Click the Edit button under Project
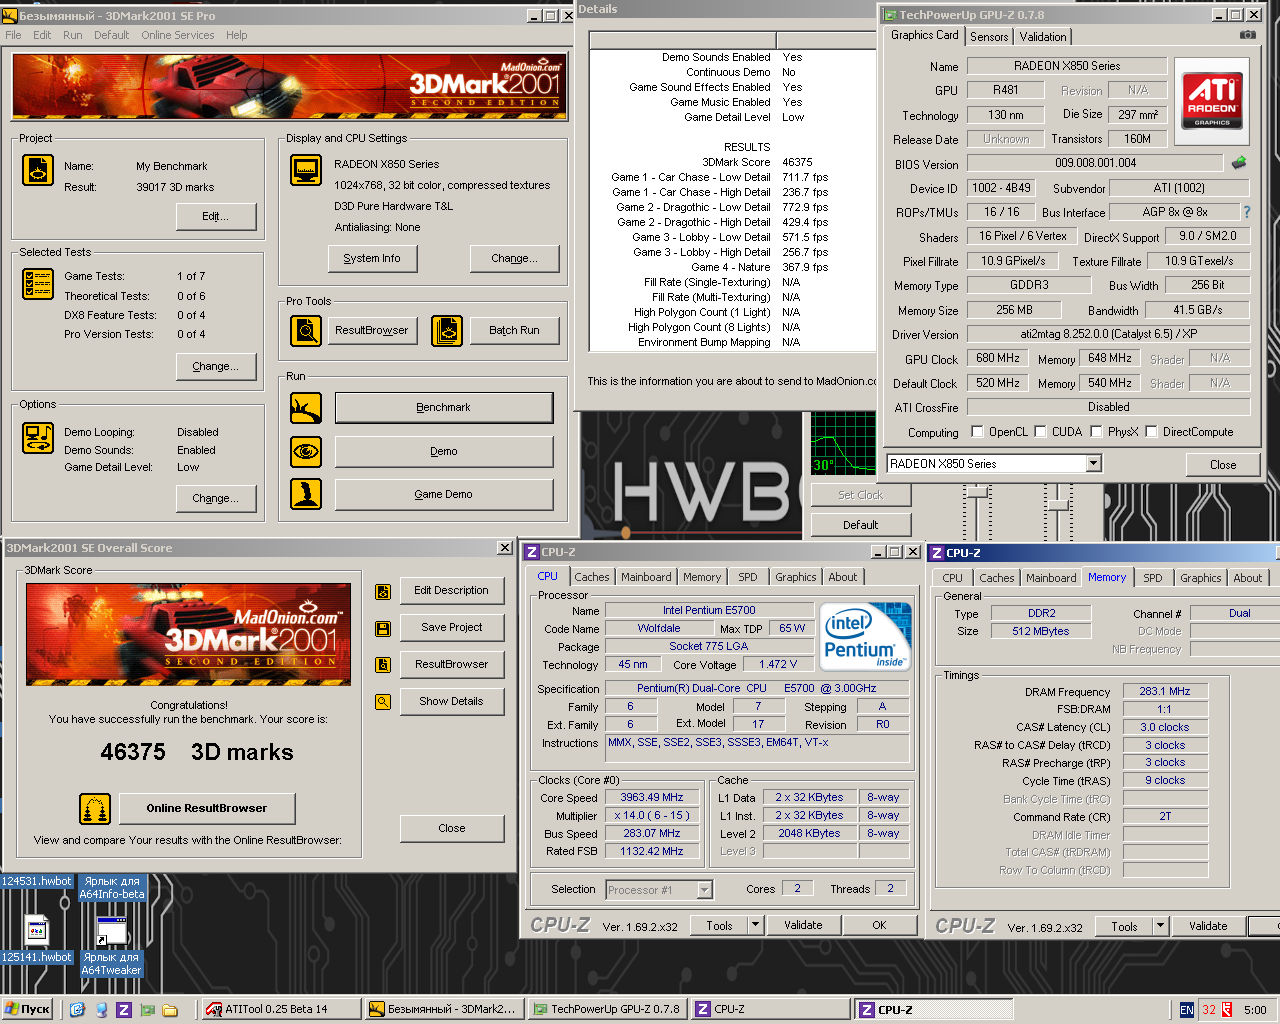Image resolution: width=1280 pixels, height=1024 pixels. [x=216, y=216]
